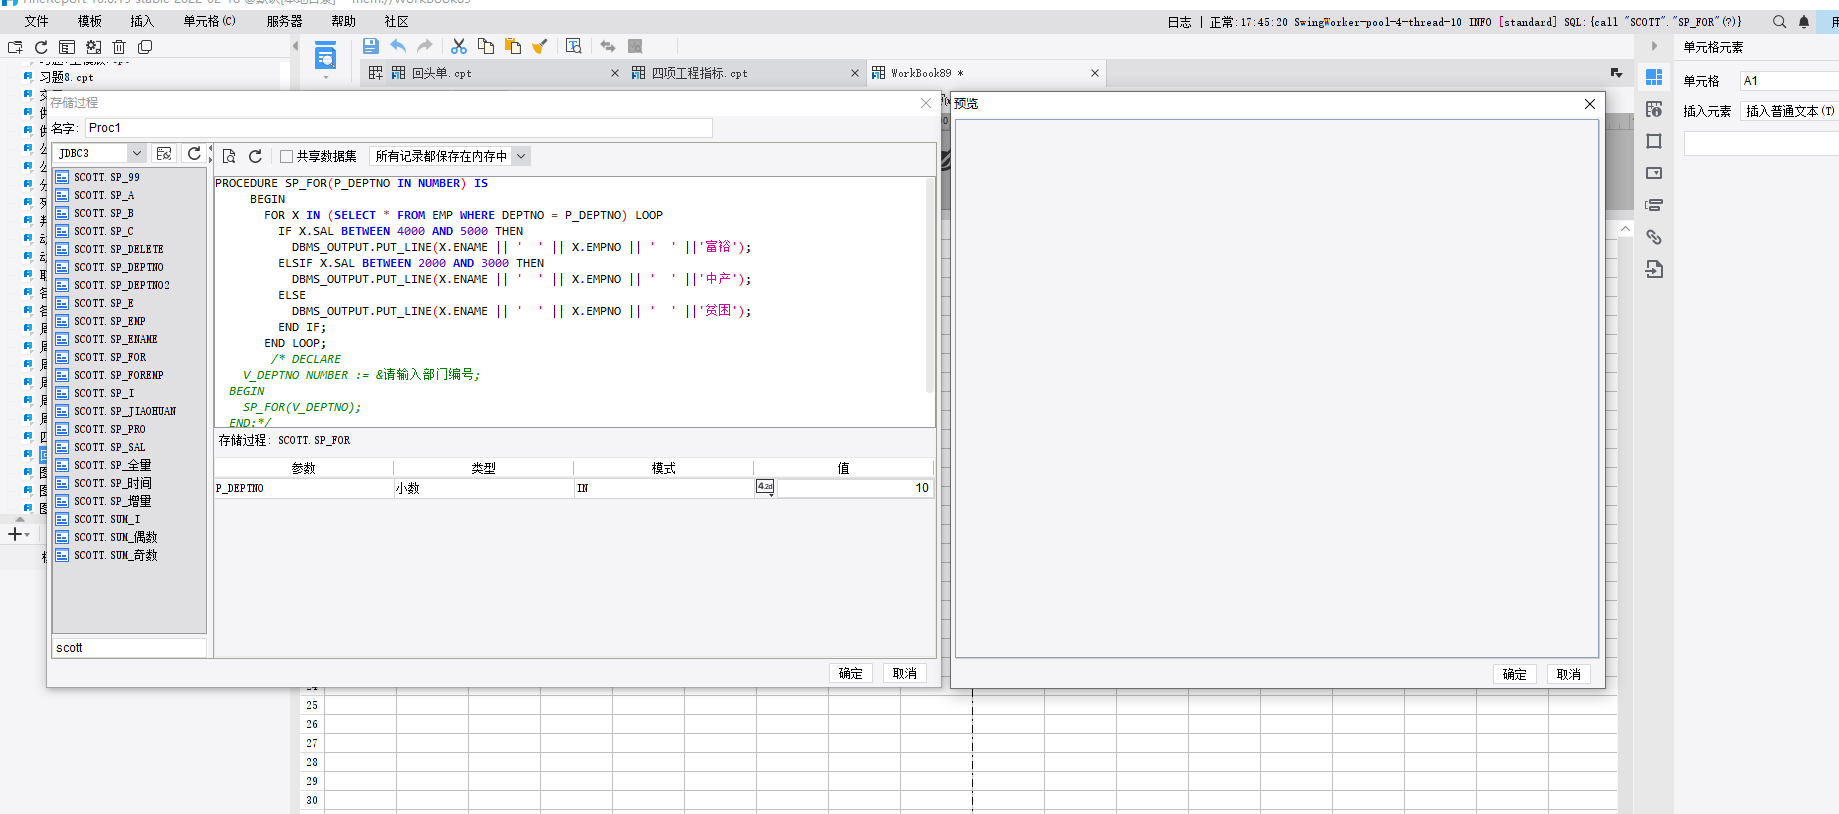Open the 文件 menu

click(x=36, y=21)
